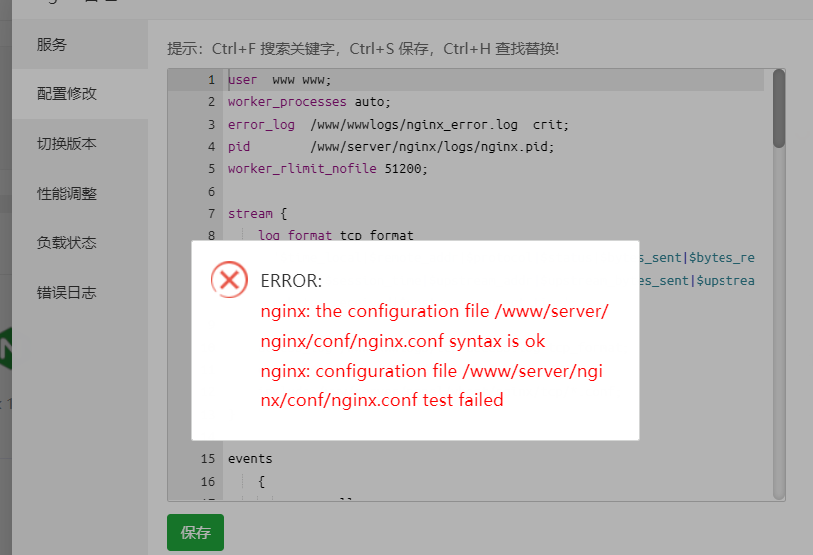Image resolution: width=813 pixels, height=555 pixels.
Task: Click the Ctrl+F hint text above editor
Action: 363,49
